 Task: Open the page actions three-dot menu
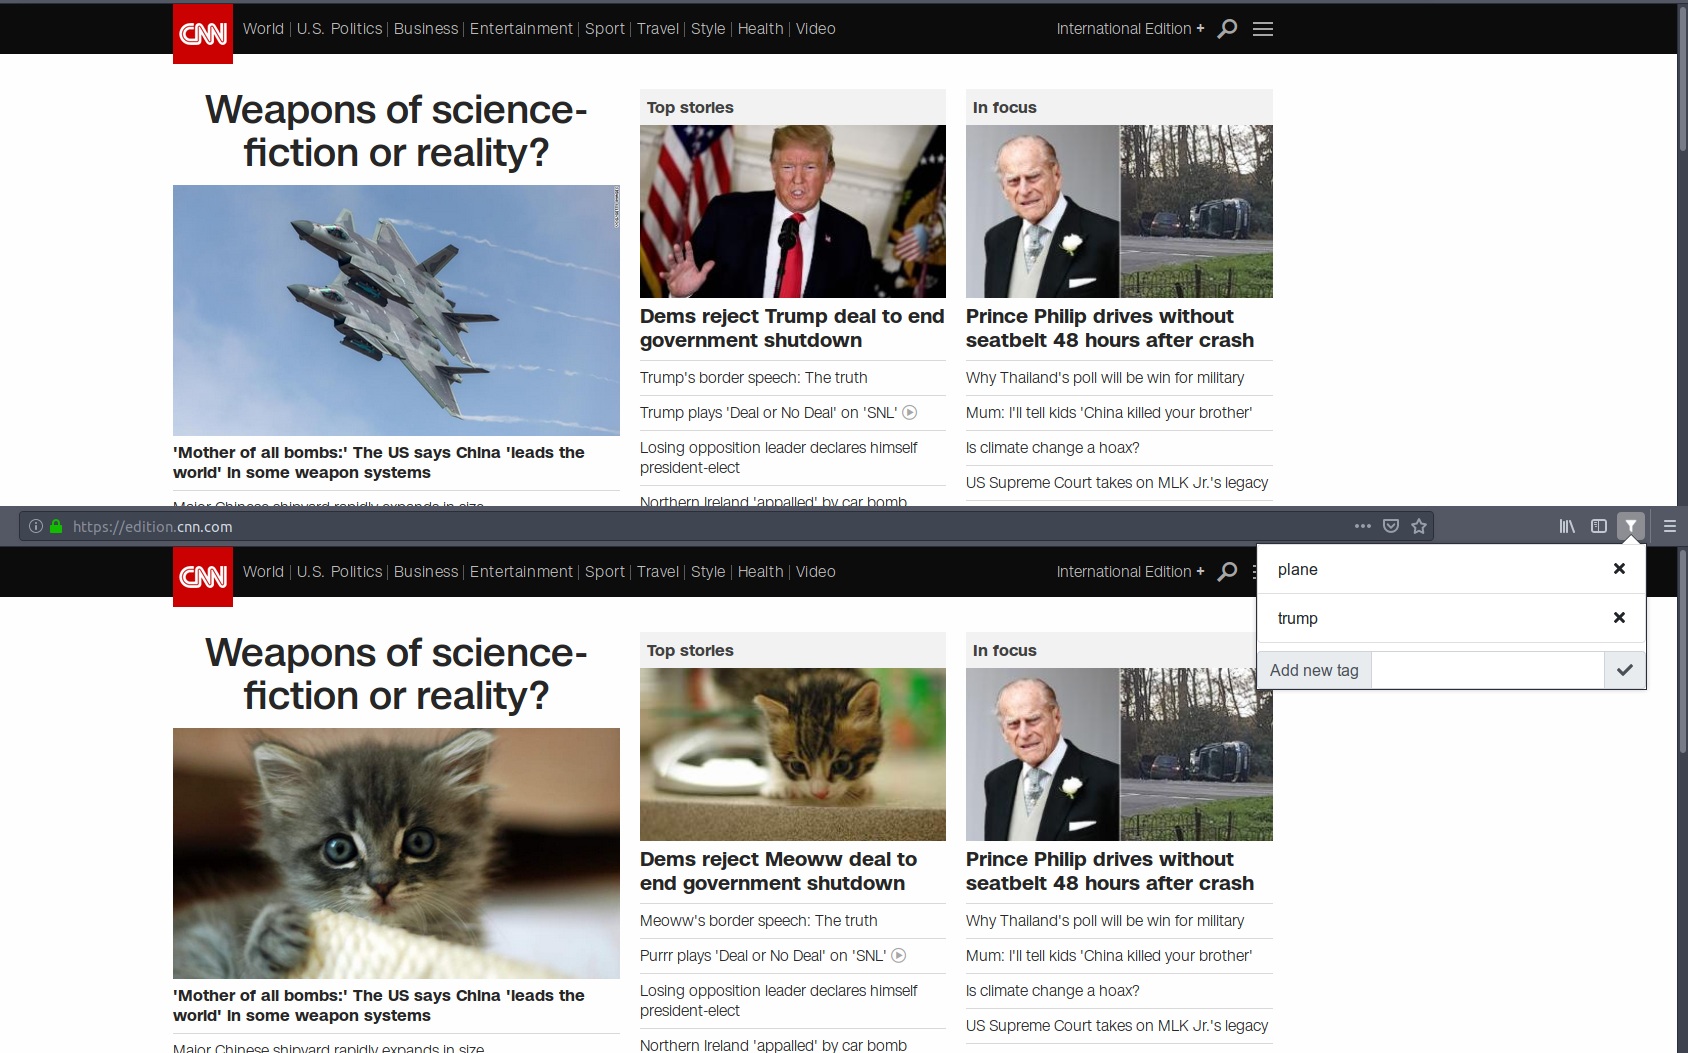coord(1363,526)
